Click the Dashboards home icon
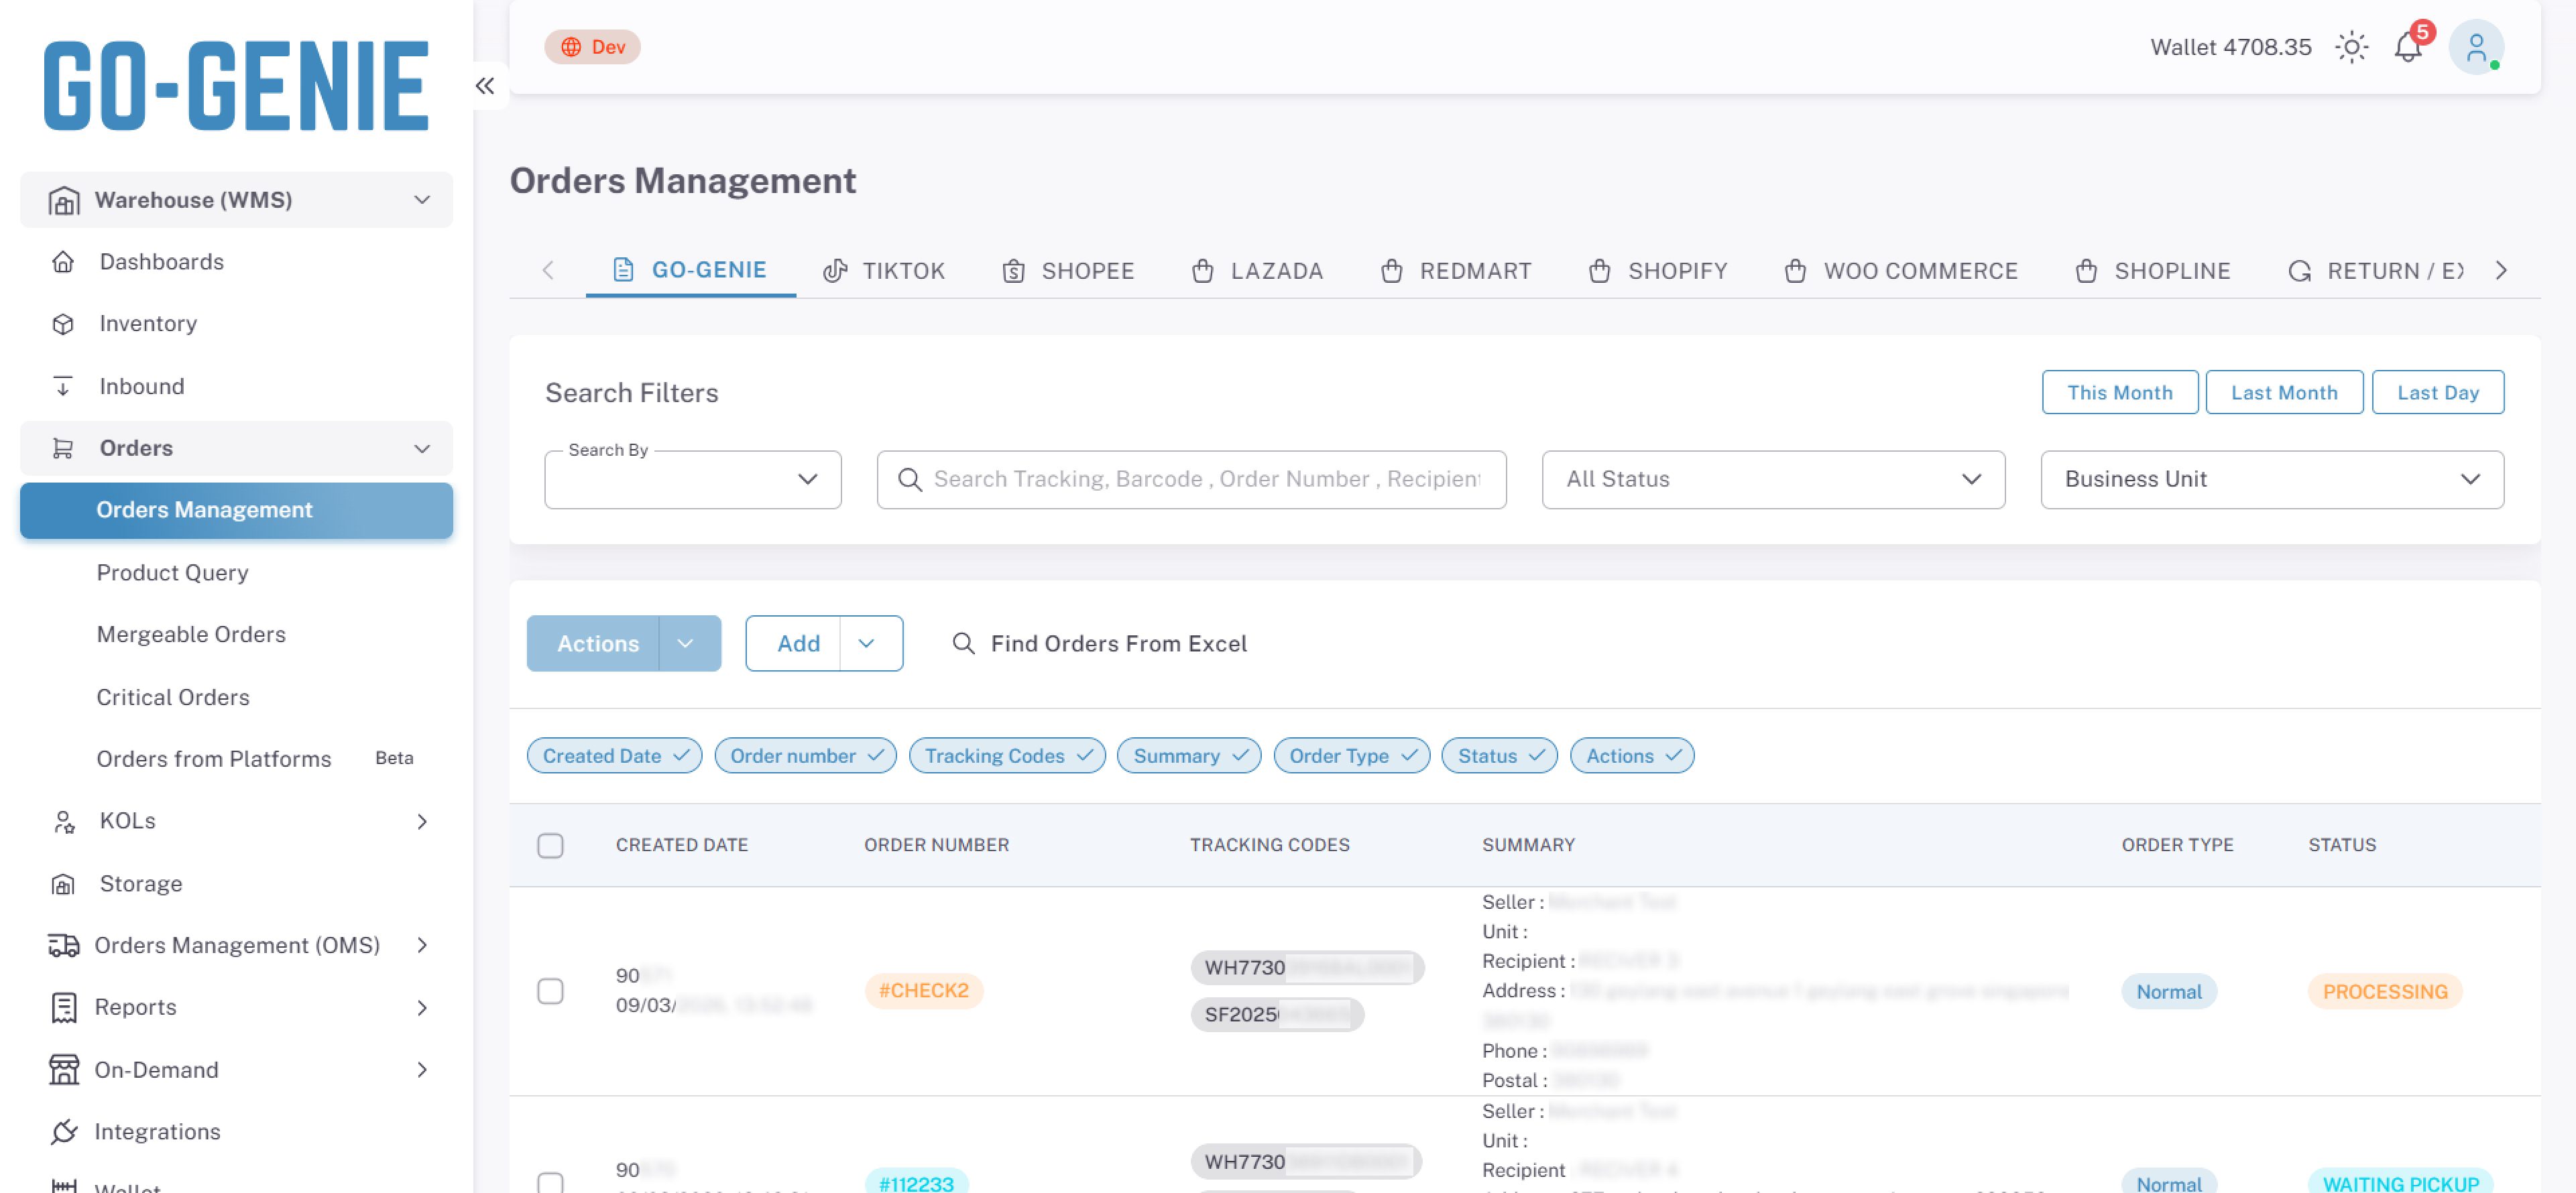Screen dimensions: 2576x1193 (63, 262)
